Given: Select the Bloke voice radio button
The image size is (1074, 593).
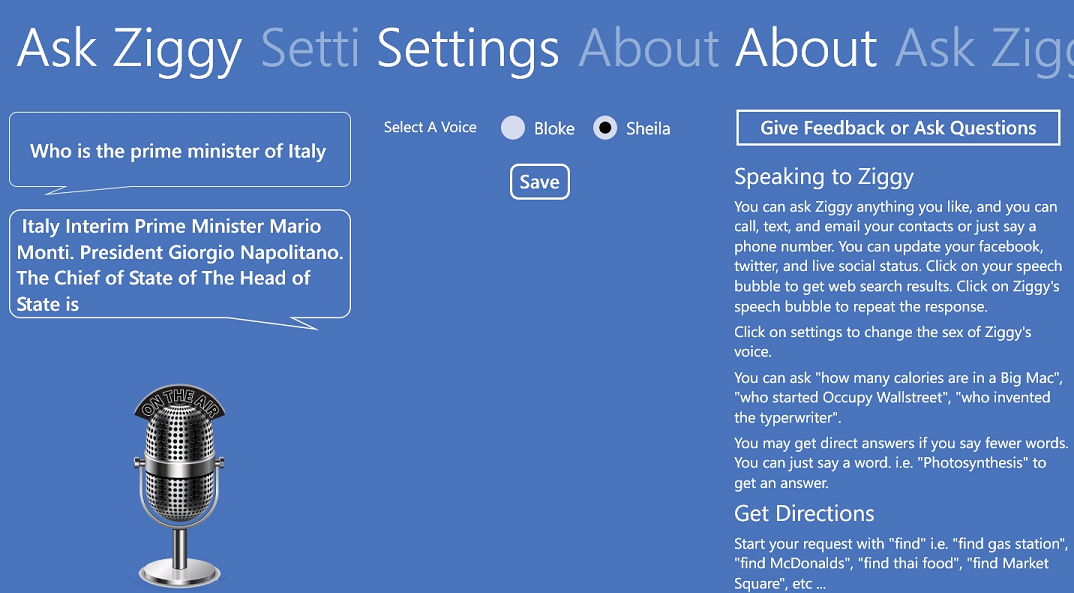Looking at the screenshot, I should point(513,128).
